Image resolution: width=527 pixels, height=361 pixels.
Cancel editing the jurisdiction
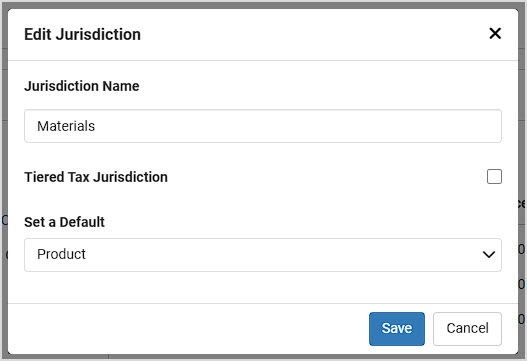[x=467, y=328]
